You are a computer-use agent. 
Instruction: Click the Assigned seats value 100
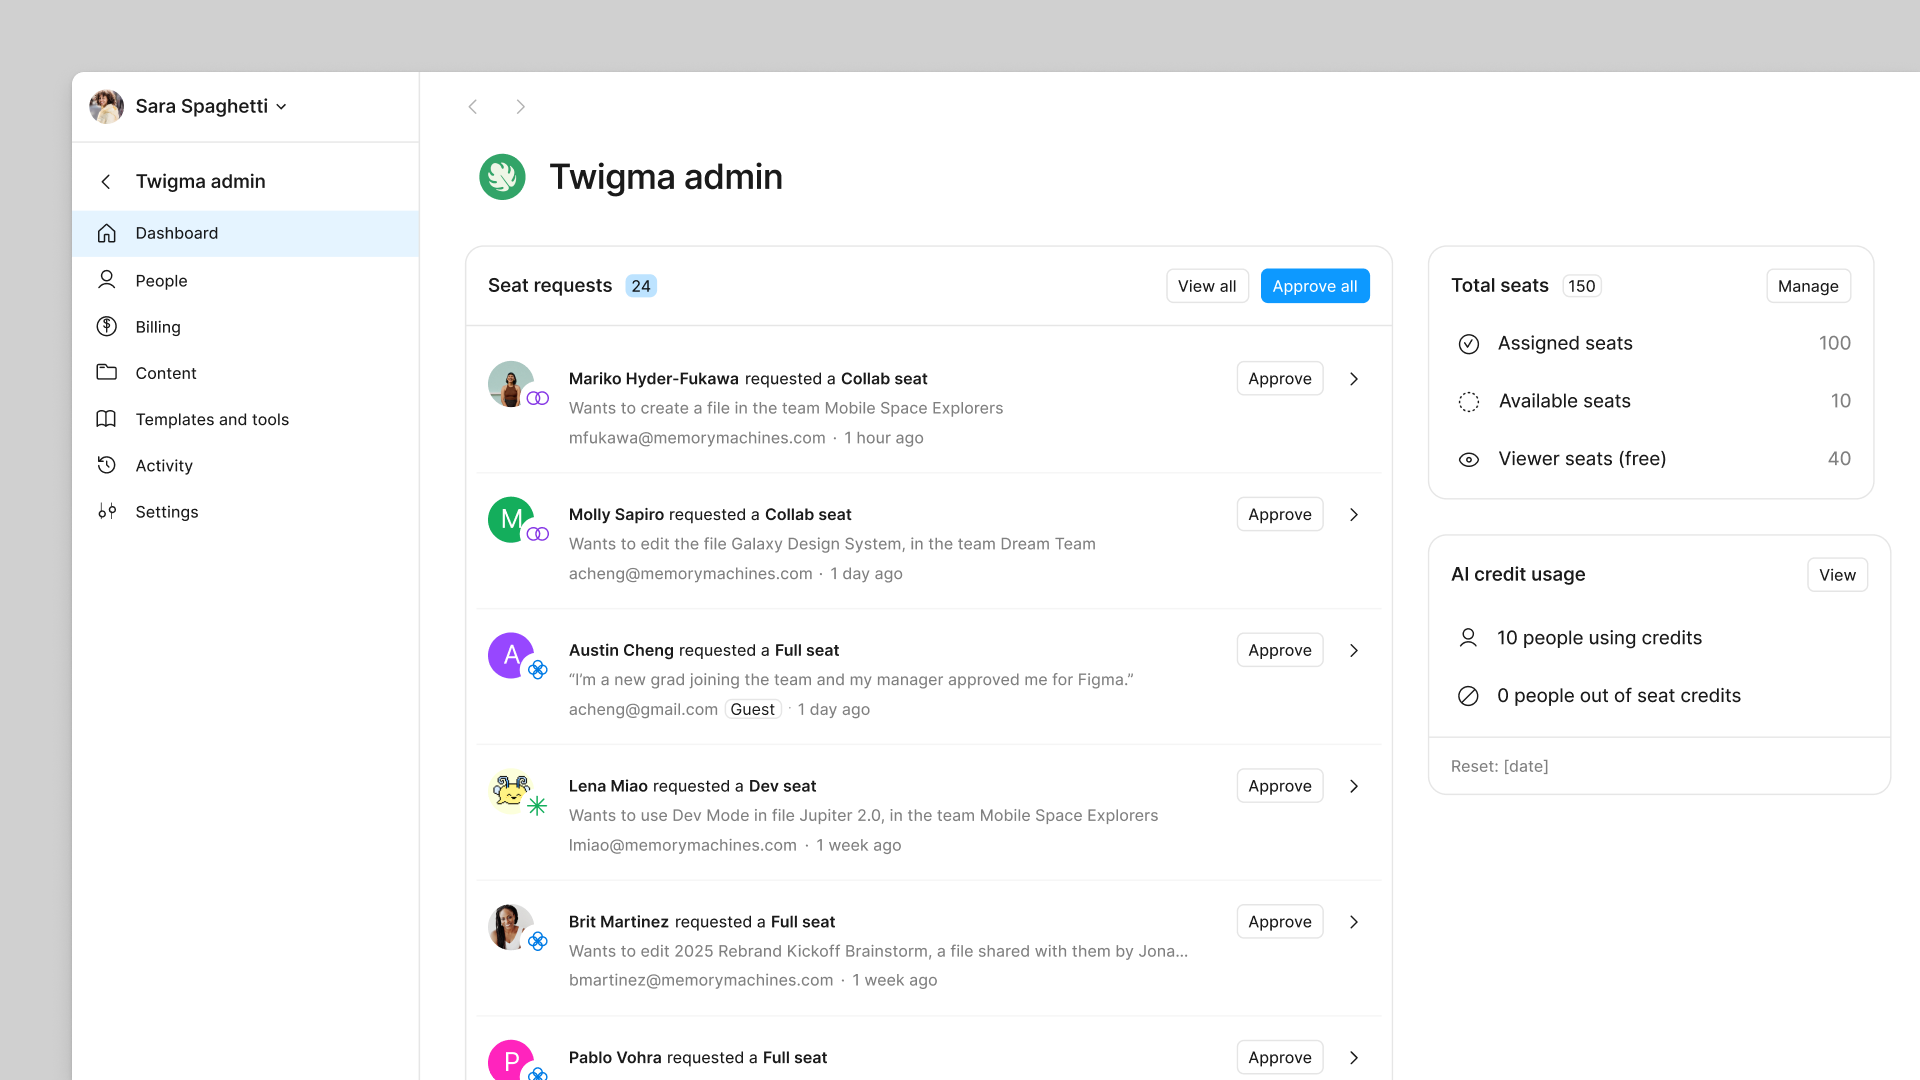click(1835, 343)
